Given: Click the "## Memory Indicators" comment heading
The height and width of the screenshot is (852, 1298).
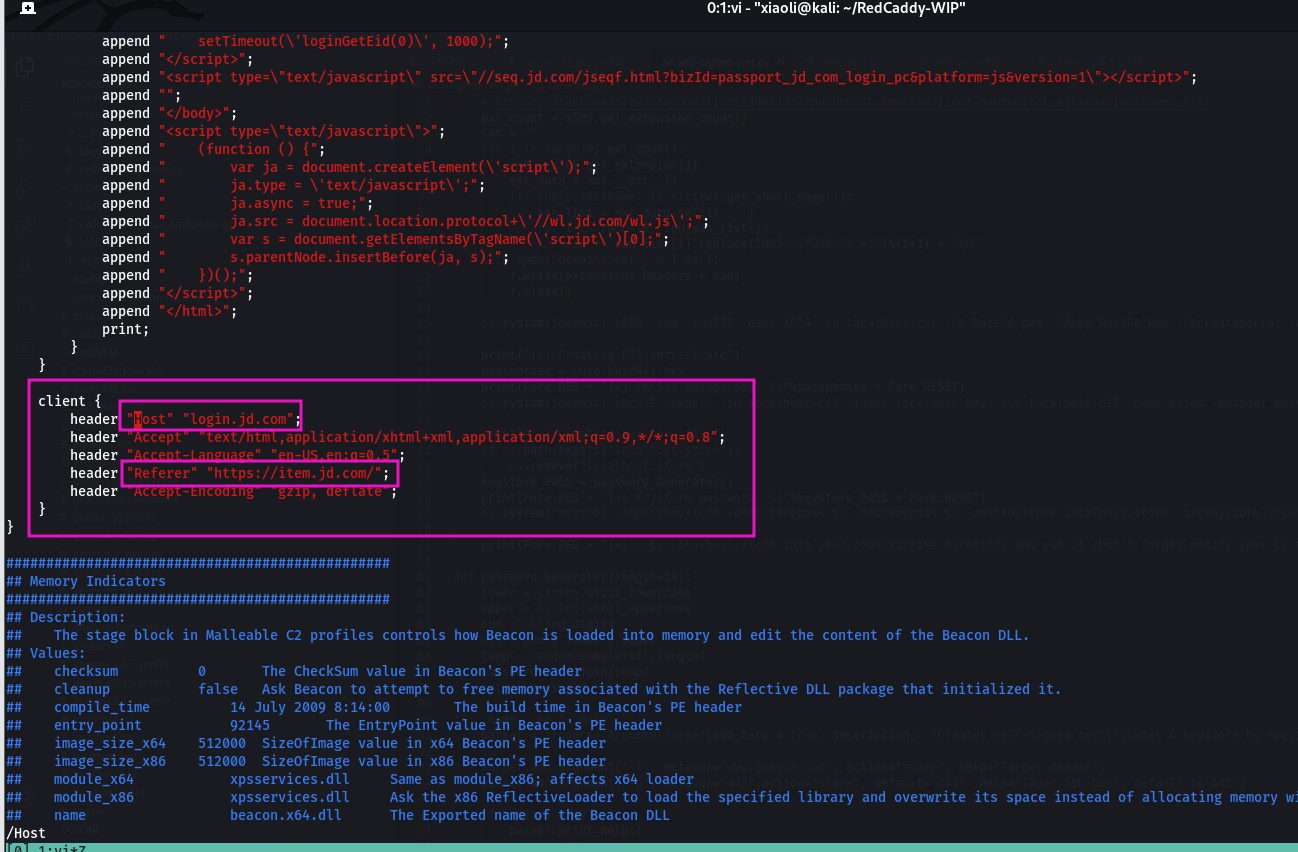Looking at the screenshot, I should [x=86, y=581].
